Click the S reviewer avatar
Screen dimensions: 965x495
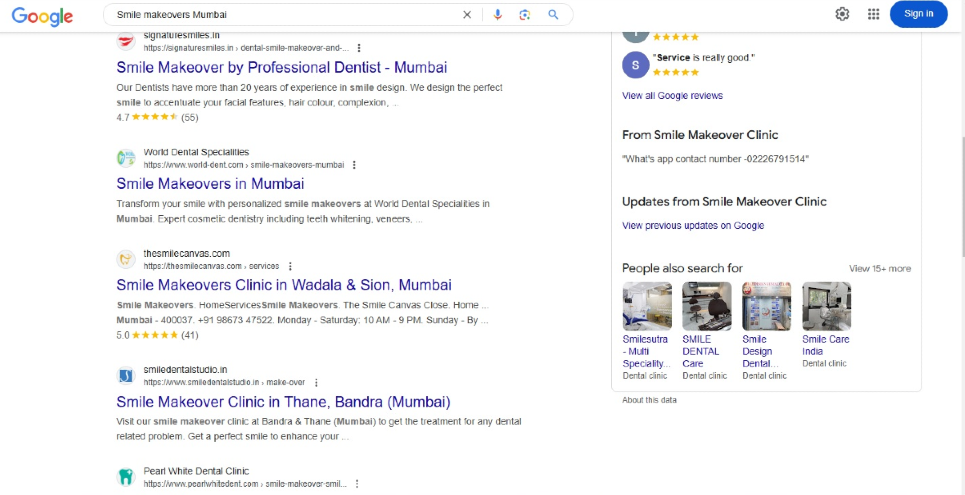click(x=636, y=65)
